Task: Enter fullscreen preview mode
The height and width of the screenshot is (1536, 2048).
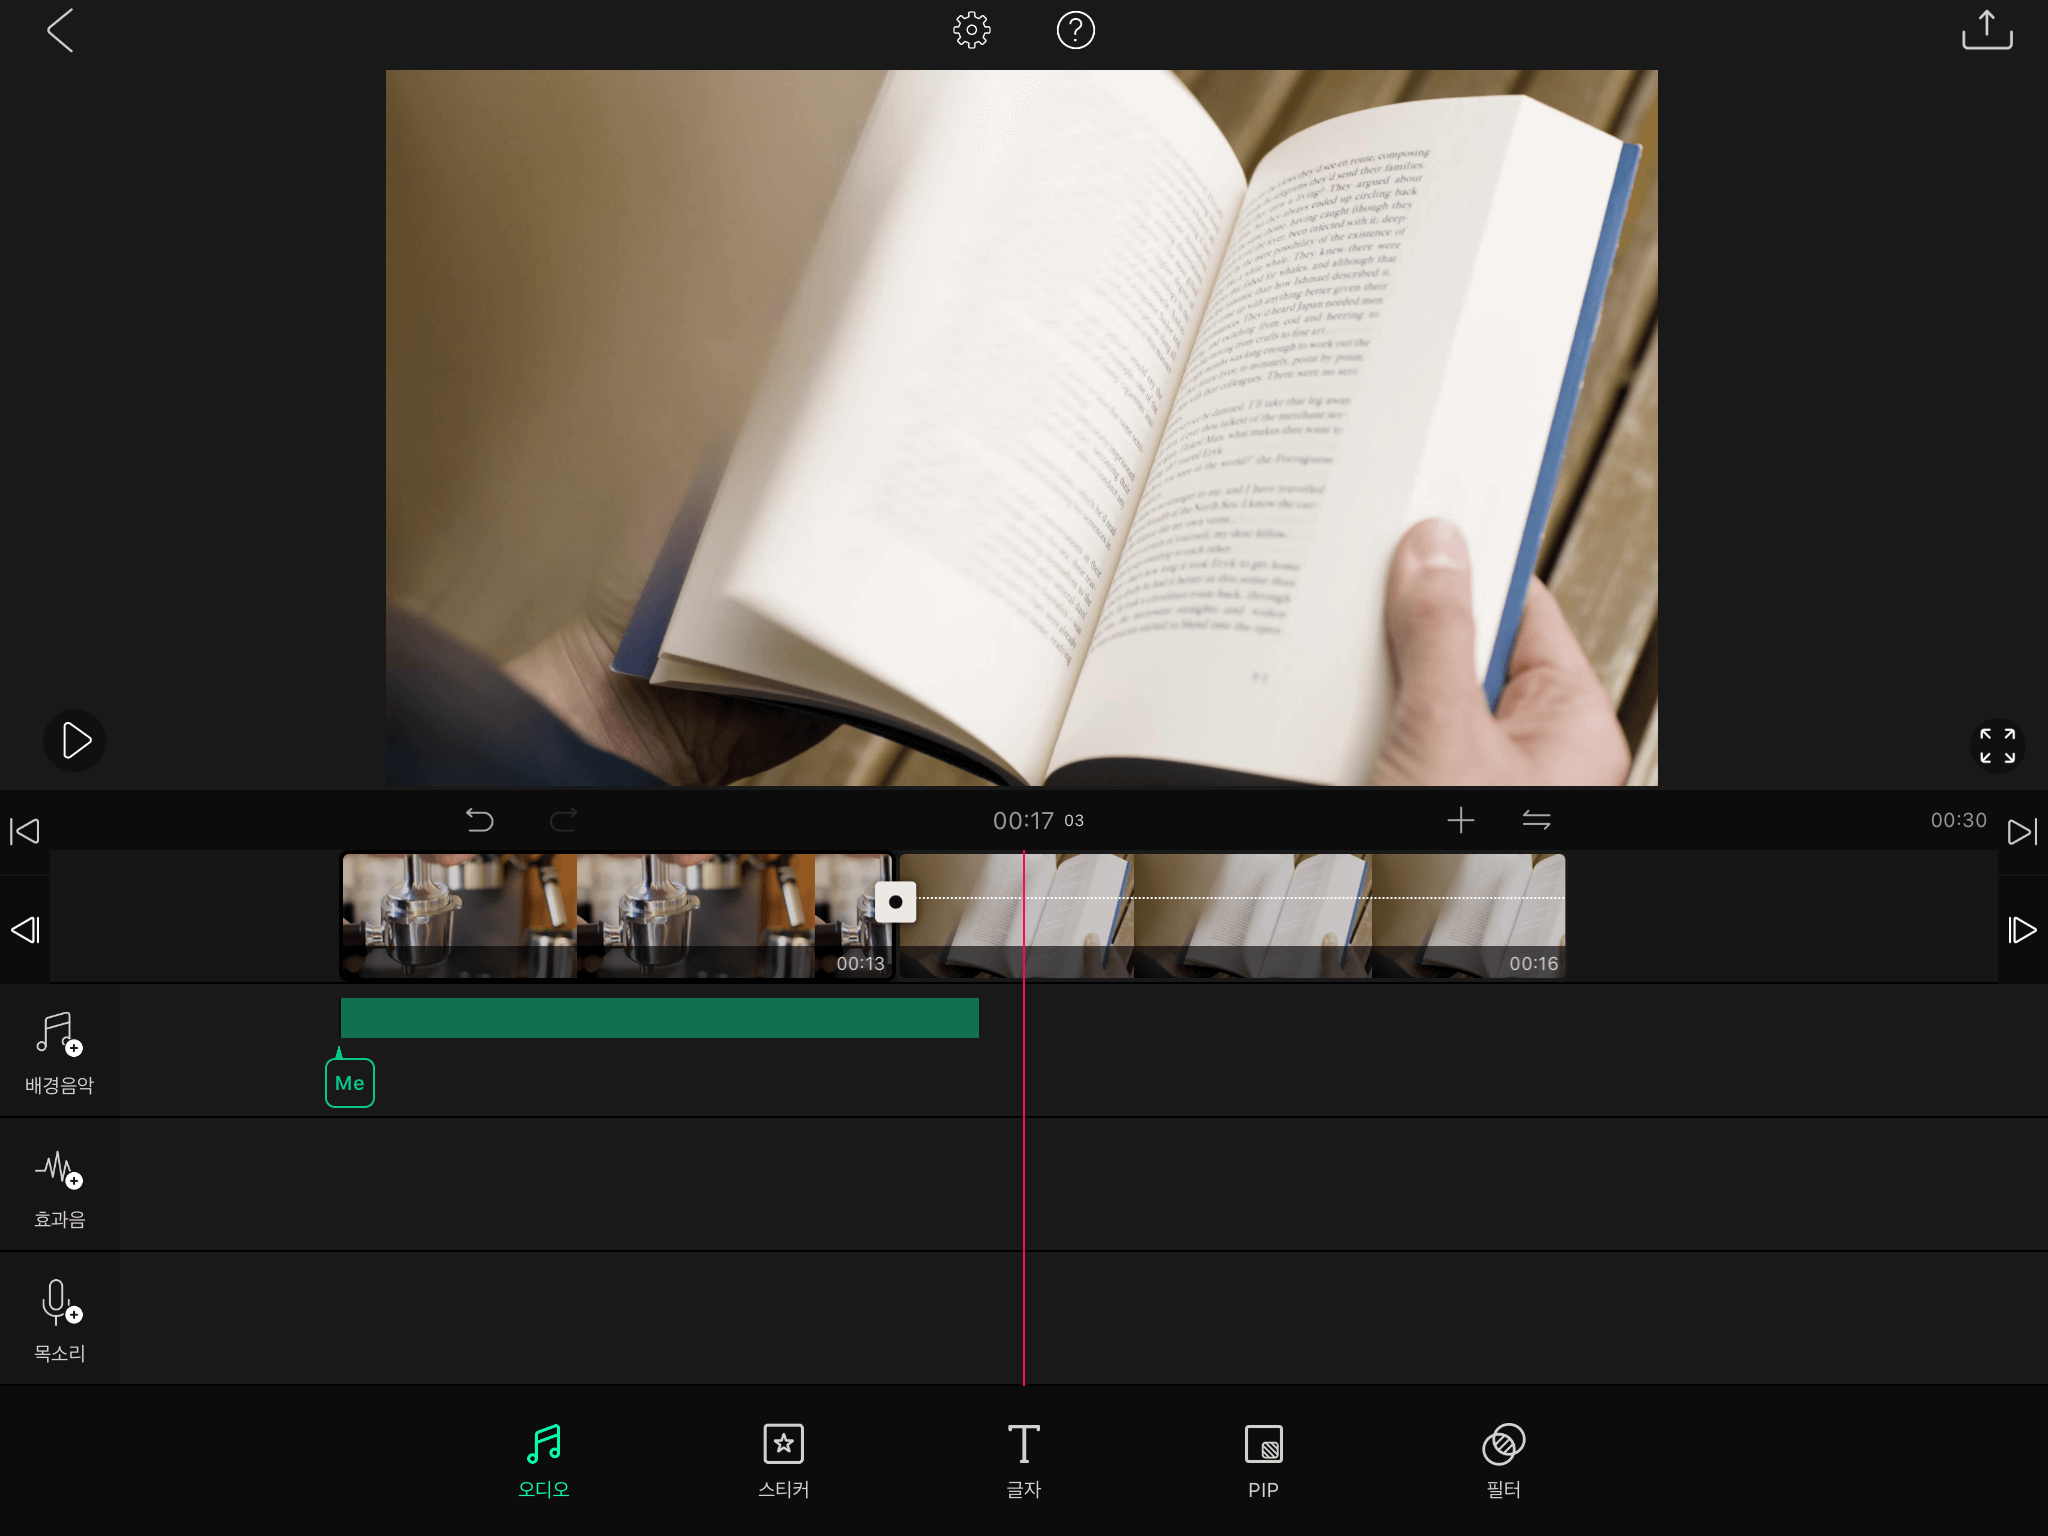Action: [1997, 746]
